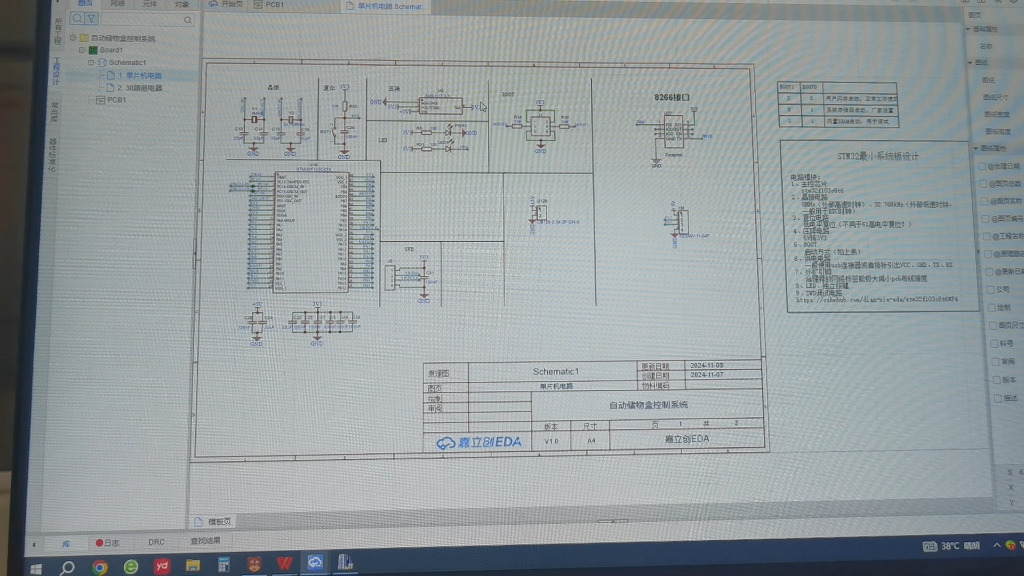Open PCB1 in the project tree
This screenshot has width=1024, height=576.
coord(116,100)
